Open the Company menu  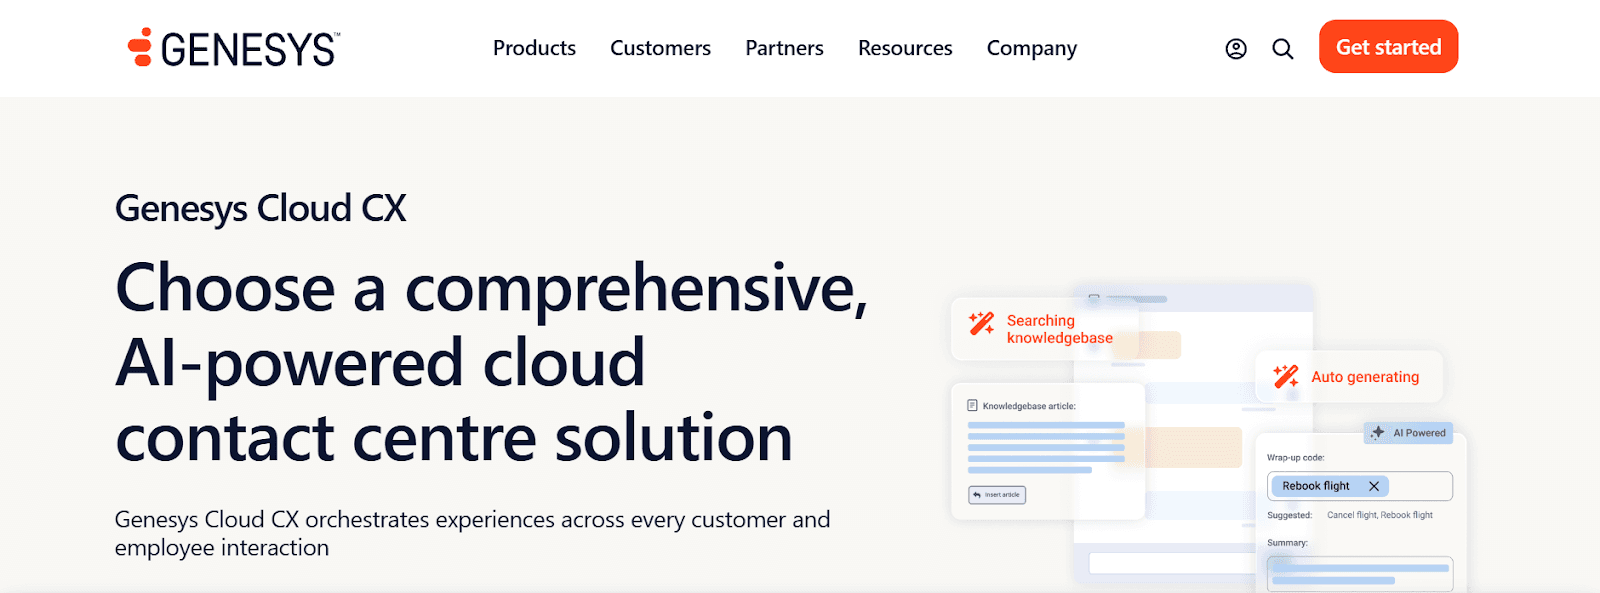point(1032,48)
